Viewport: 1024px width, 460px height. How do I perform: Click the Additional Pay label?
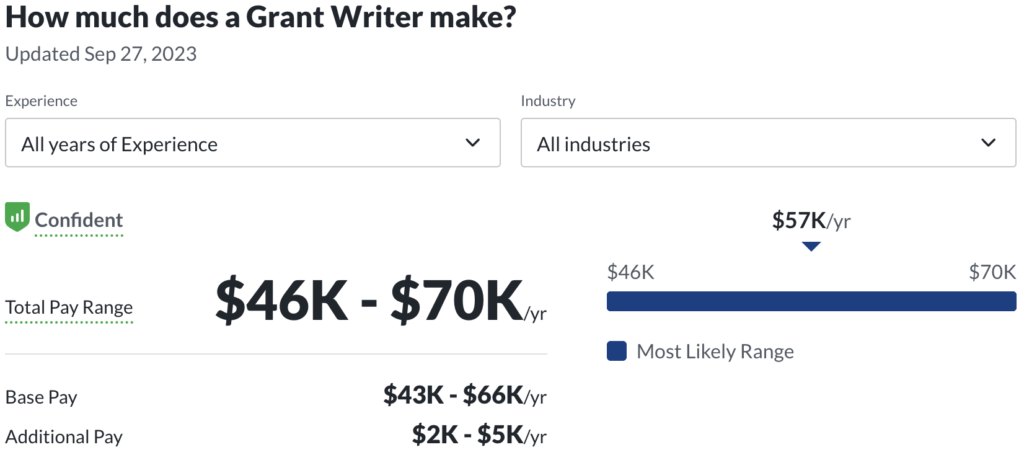(64, 436)
